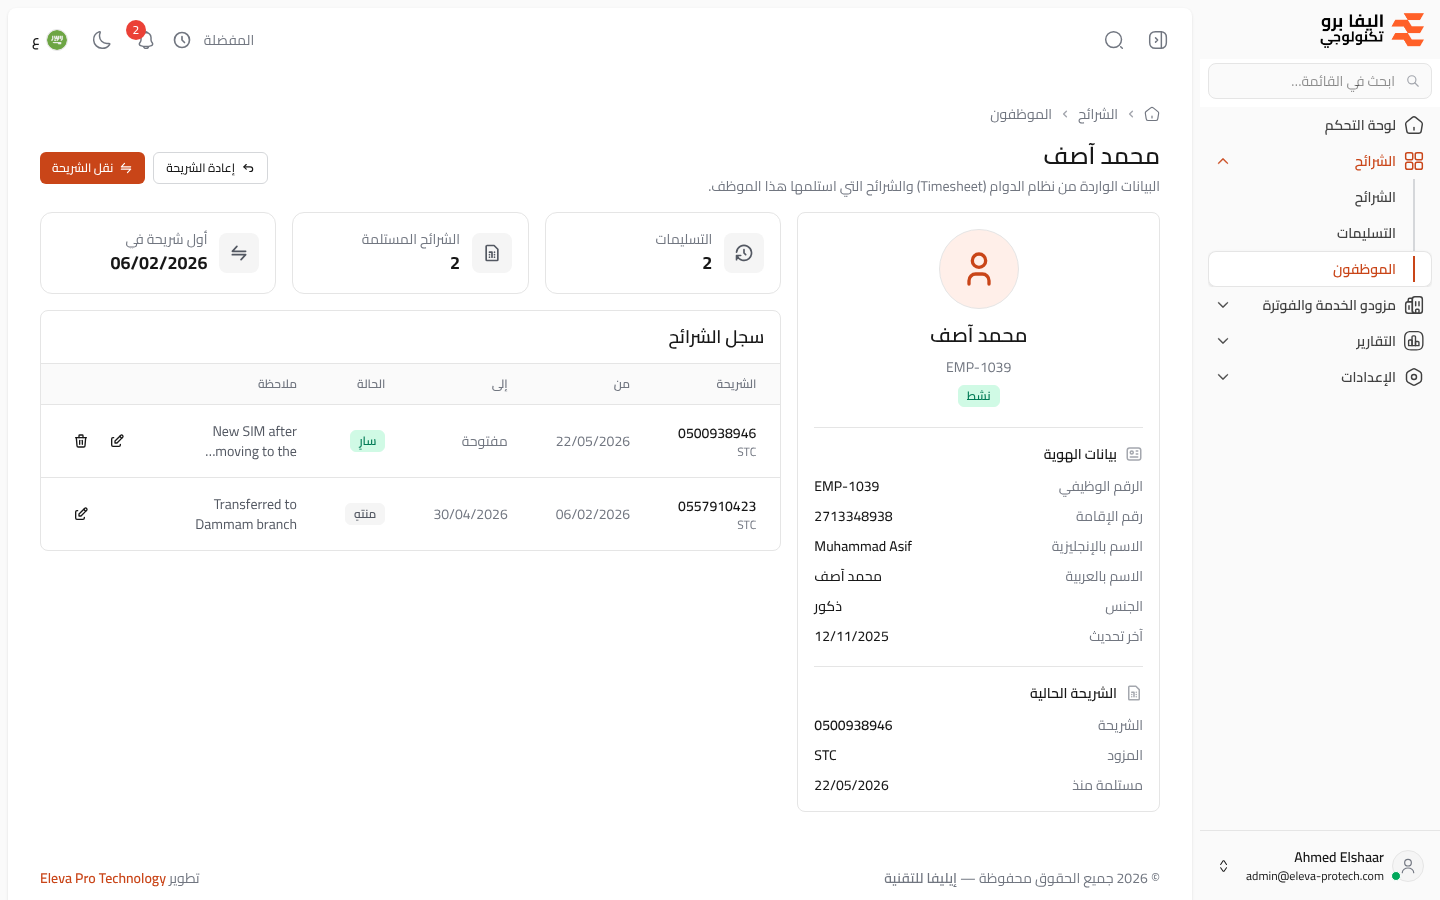1440x900 pixels.
Task: Click the نشط status badge
Action: pos(979,396)
